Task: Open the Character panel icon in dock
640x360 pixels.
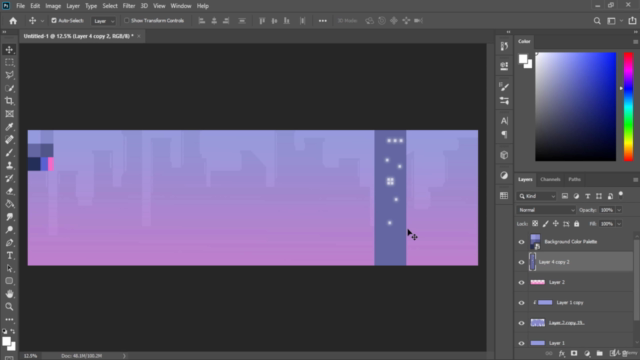Action: tap(504, 120)
